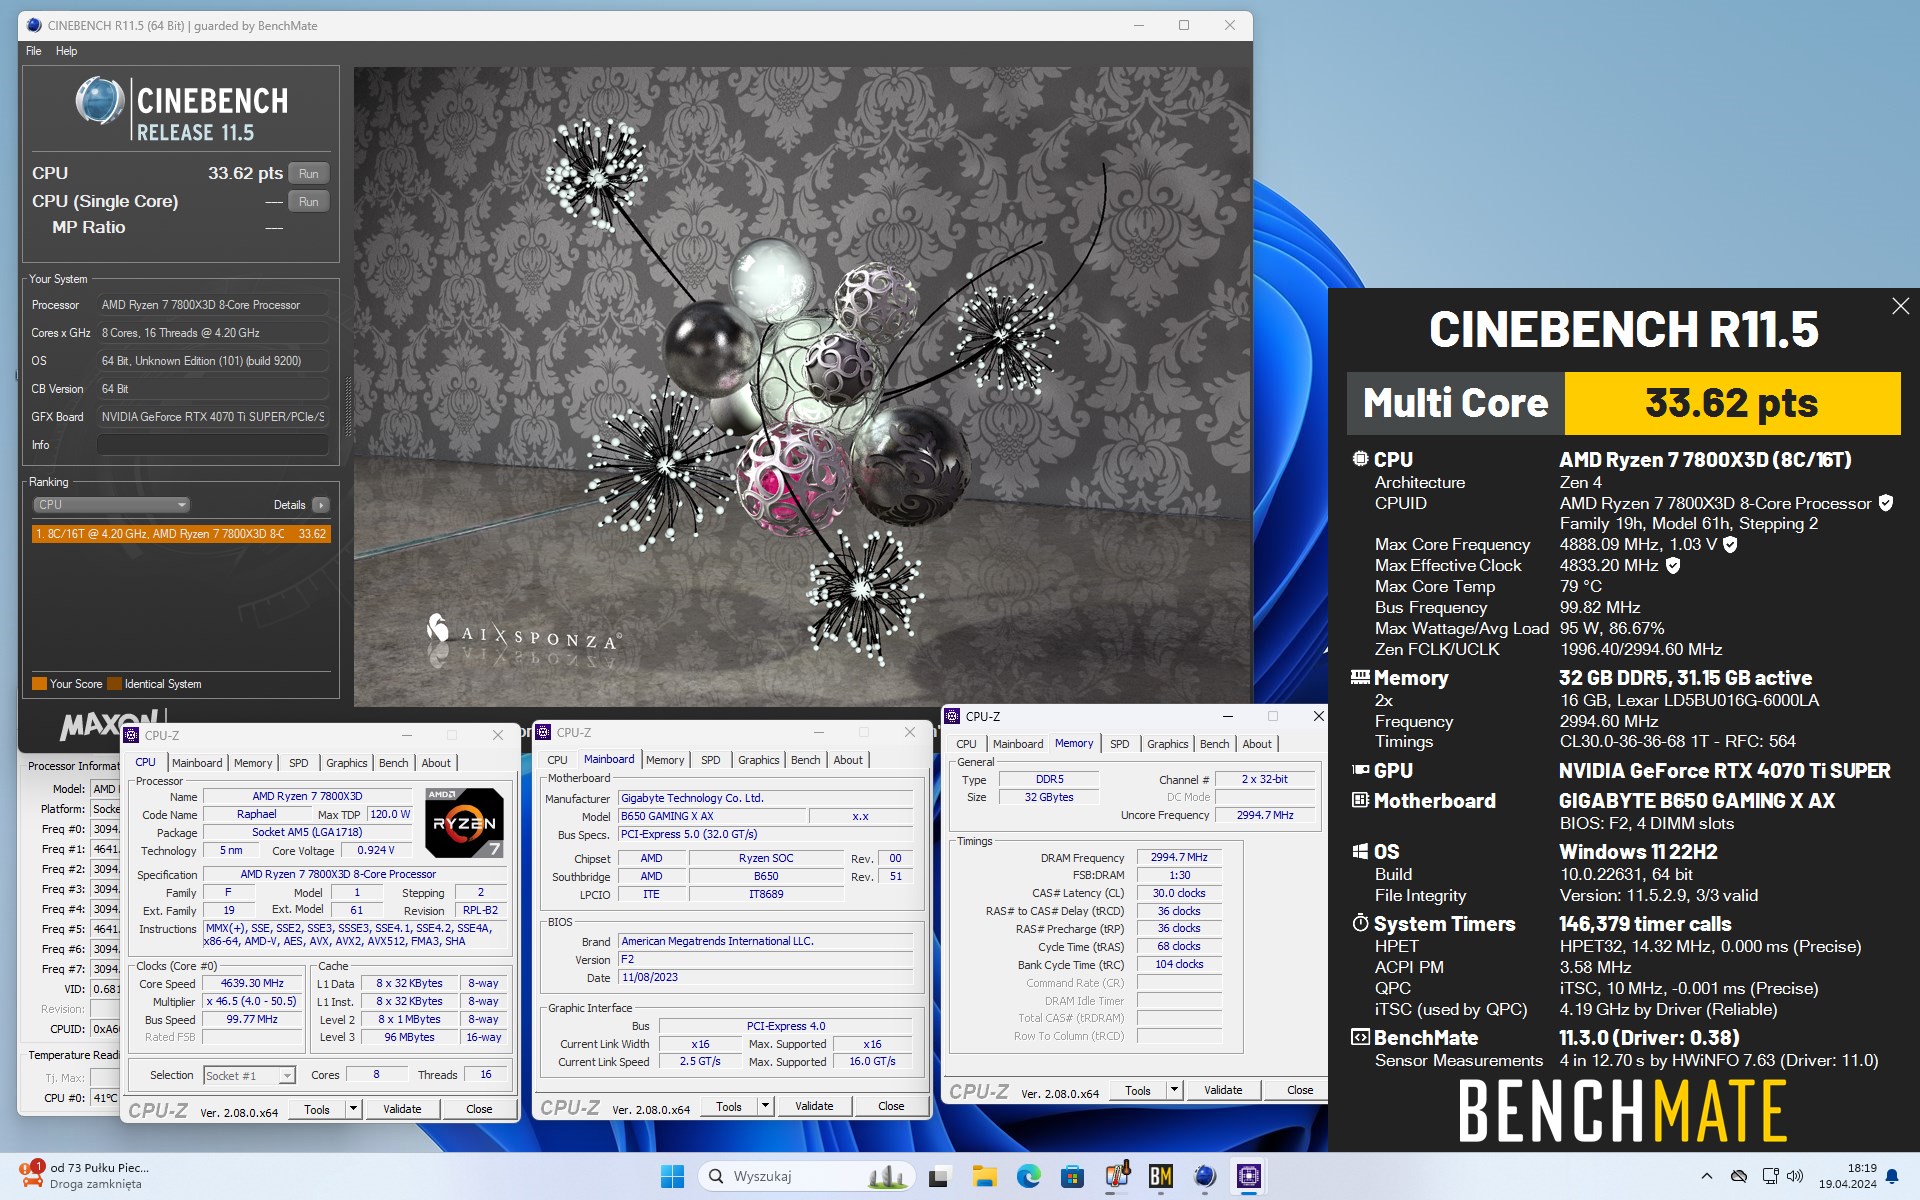Click Validate in the CPU tab CPU-Z window
This screenshot has height=1200, width=1920.
(x=402, y=1109)
